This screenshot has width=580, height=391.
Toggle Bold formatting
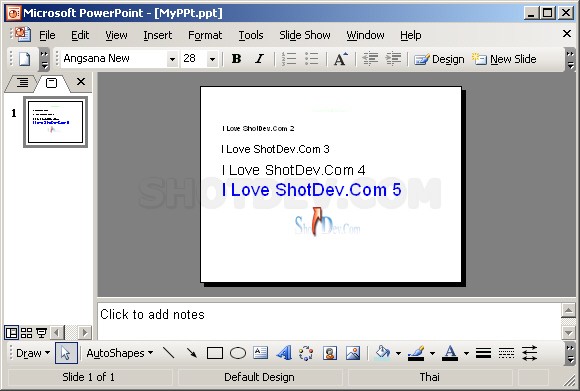[236, 59]
